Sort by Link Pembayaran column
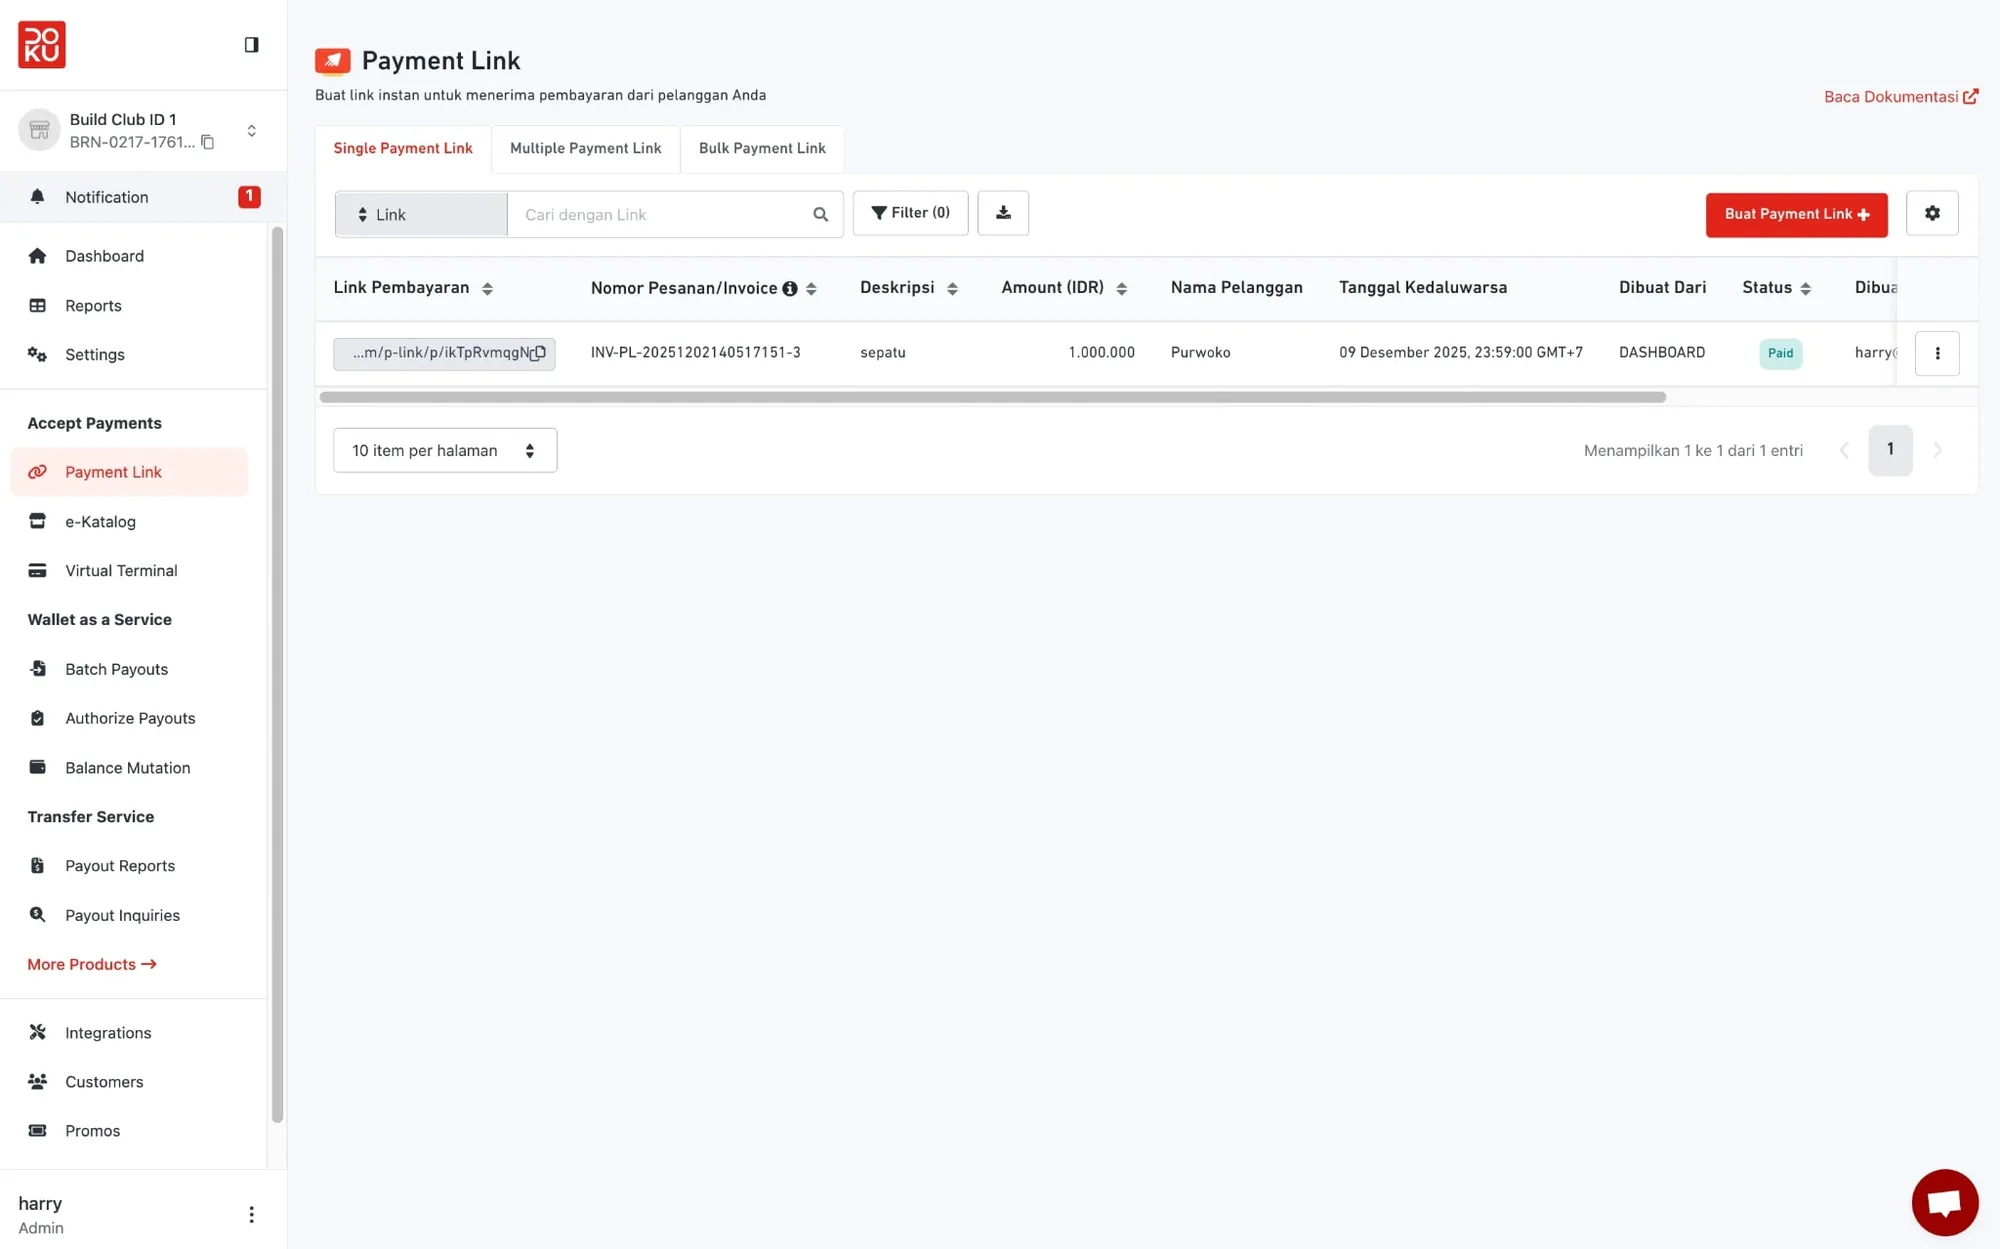This screenshot has height=1249, width=2000. tap(487, 289)
